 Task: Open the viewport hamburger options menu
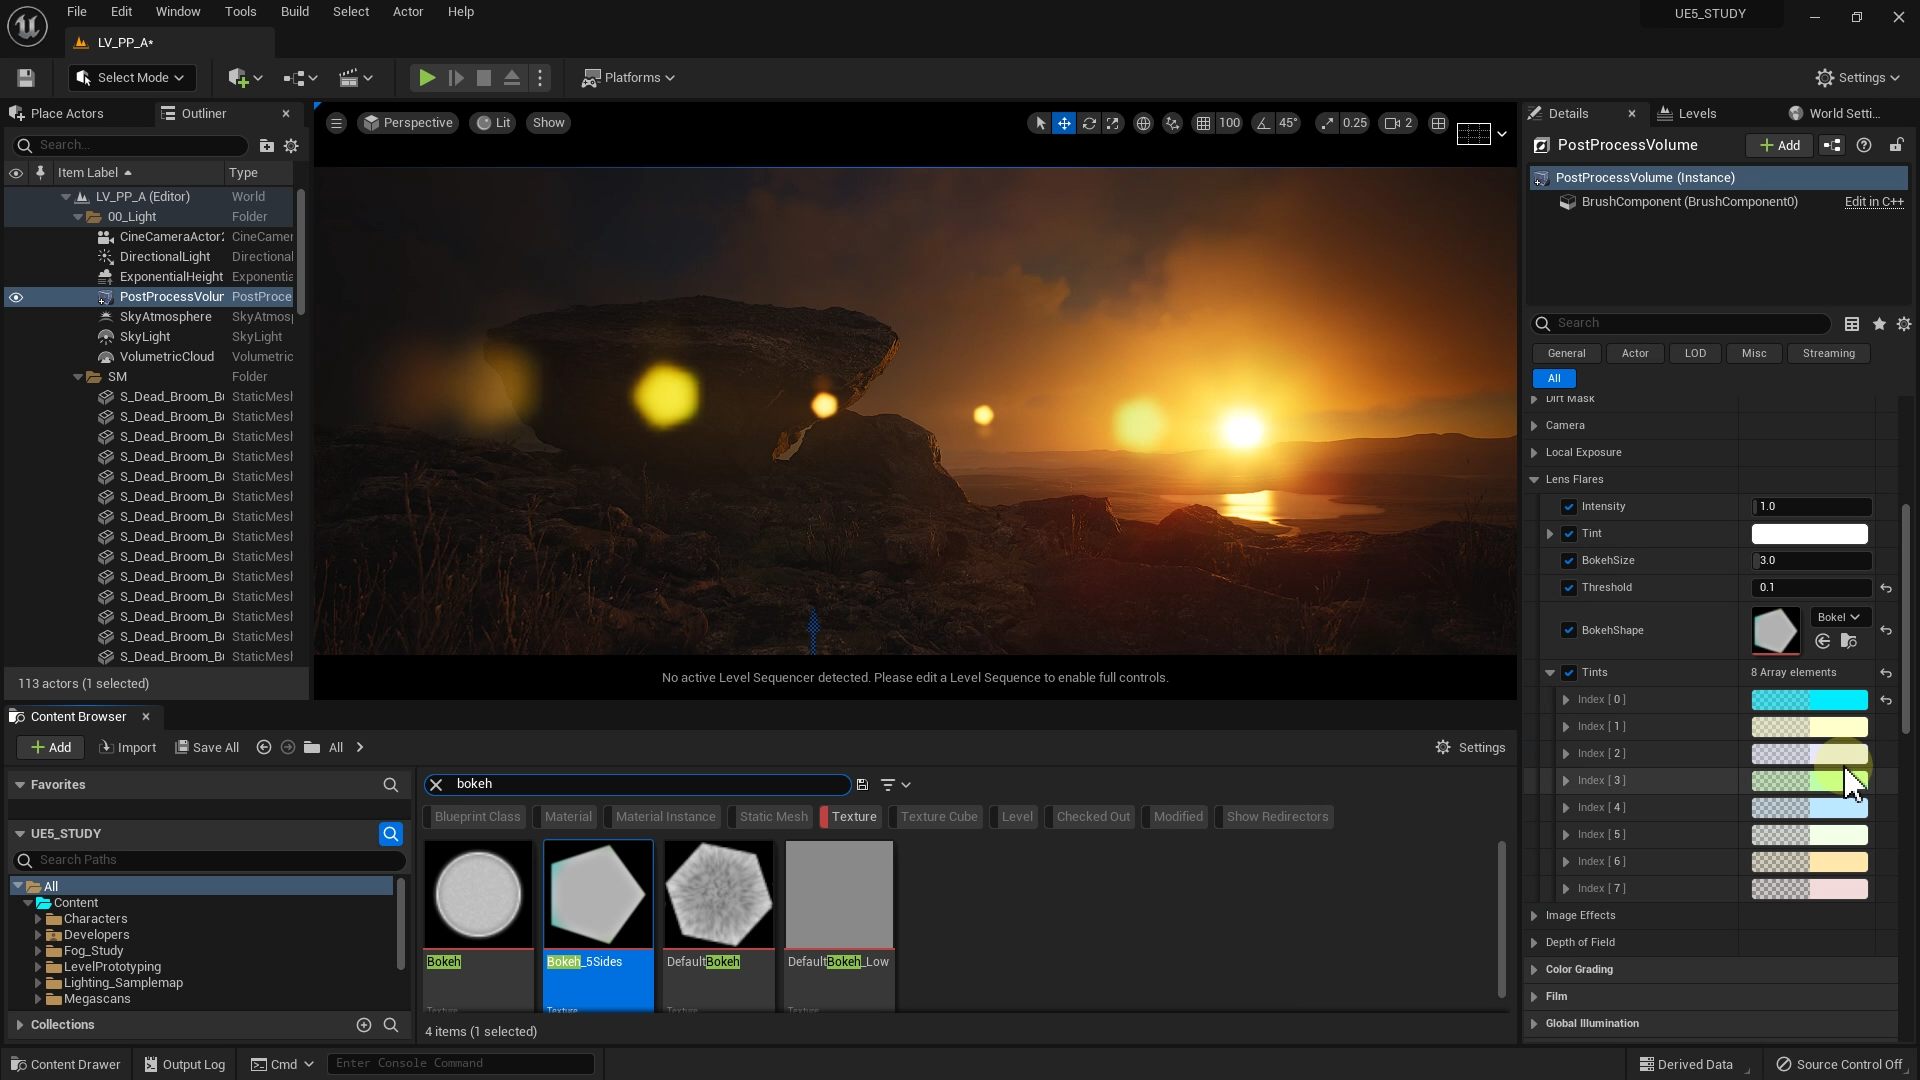(336, 123)
